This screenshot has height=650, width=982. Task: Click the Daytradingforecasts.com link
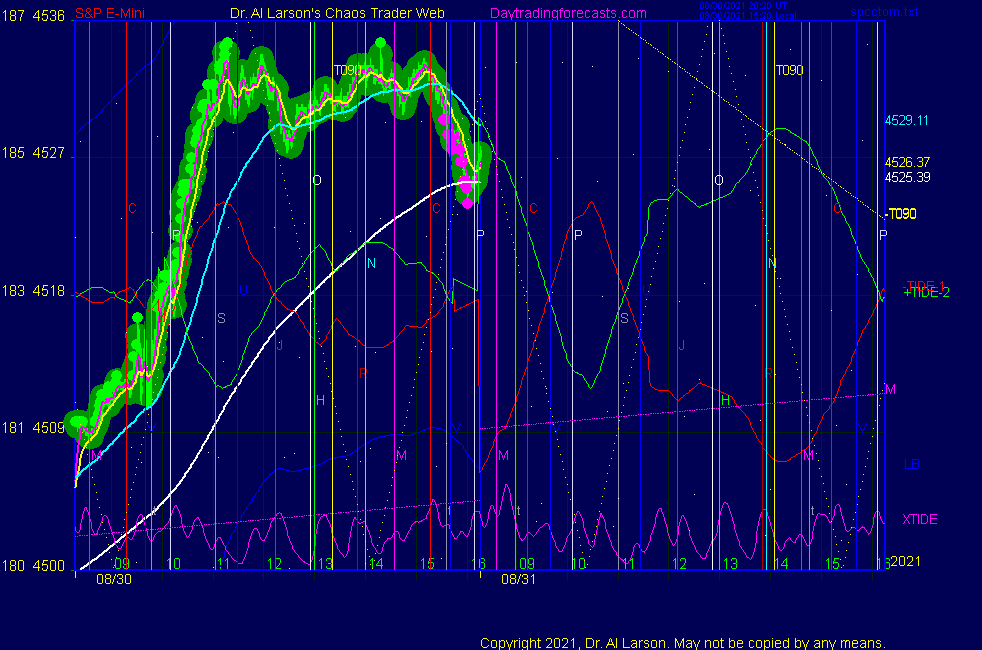[567, 13]
